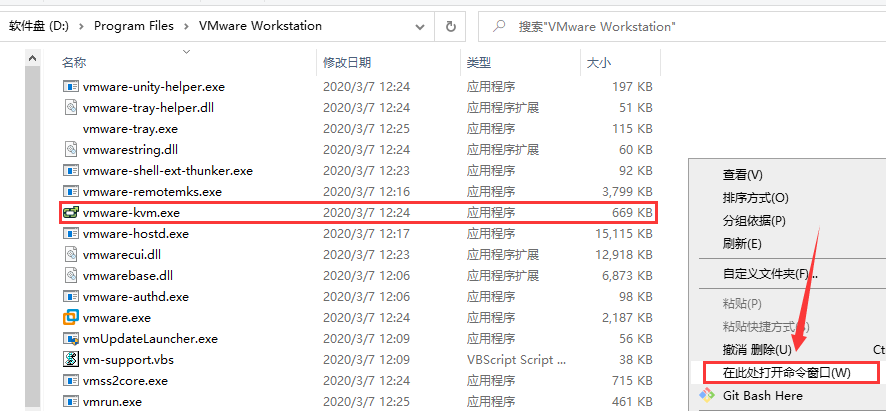Select vmss2core.exe file icon
The image size is (886, 411).
(70, 380)
